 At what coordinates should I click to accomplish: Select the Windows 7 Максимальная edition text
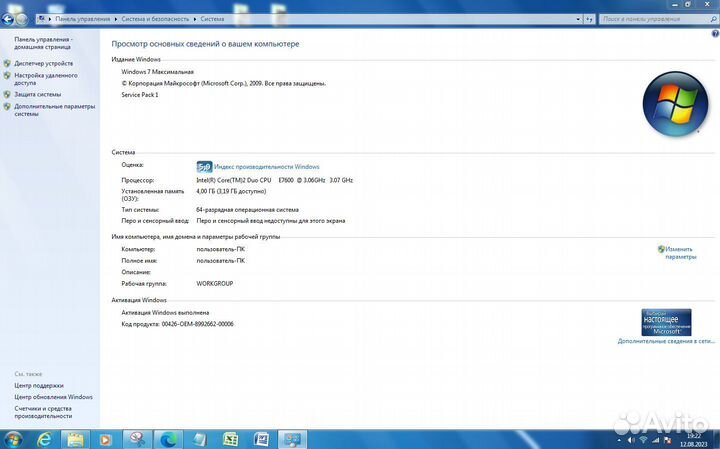click(x=158, y=72)
